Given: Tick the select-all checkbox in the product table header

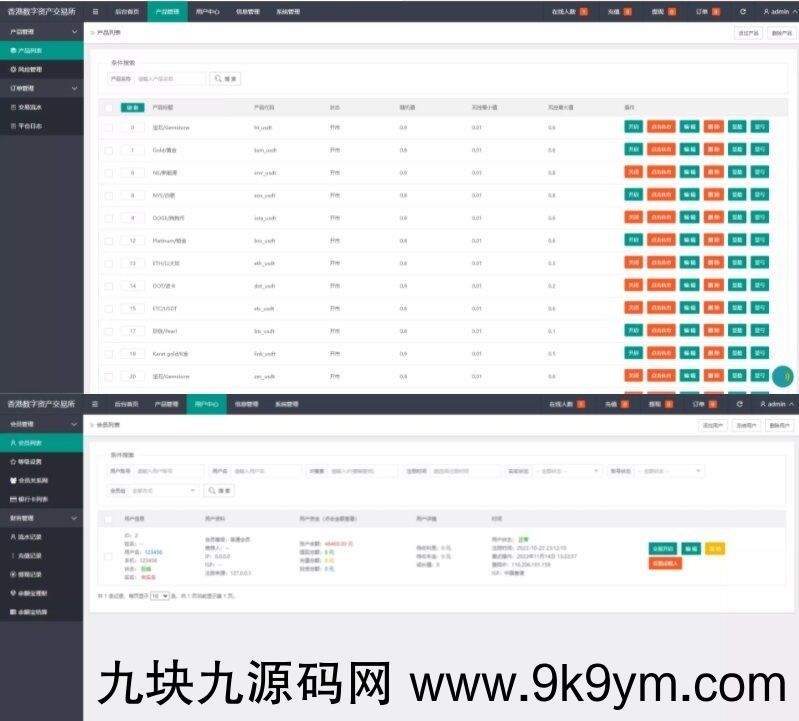Looking at the screenshot, I should coord(108,107).
